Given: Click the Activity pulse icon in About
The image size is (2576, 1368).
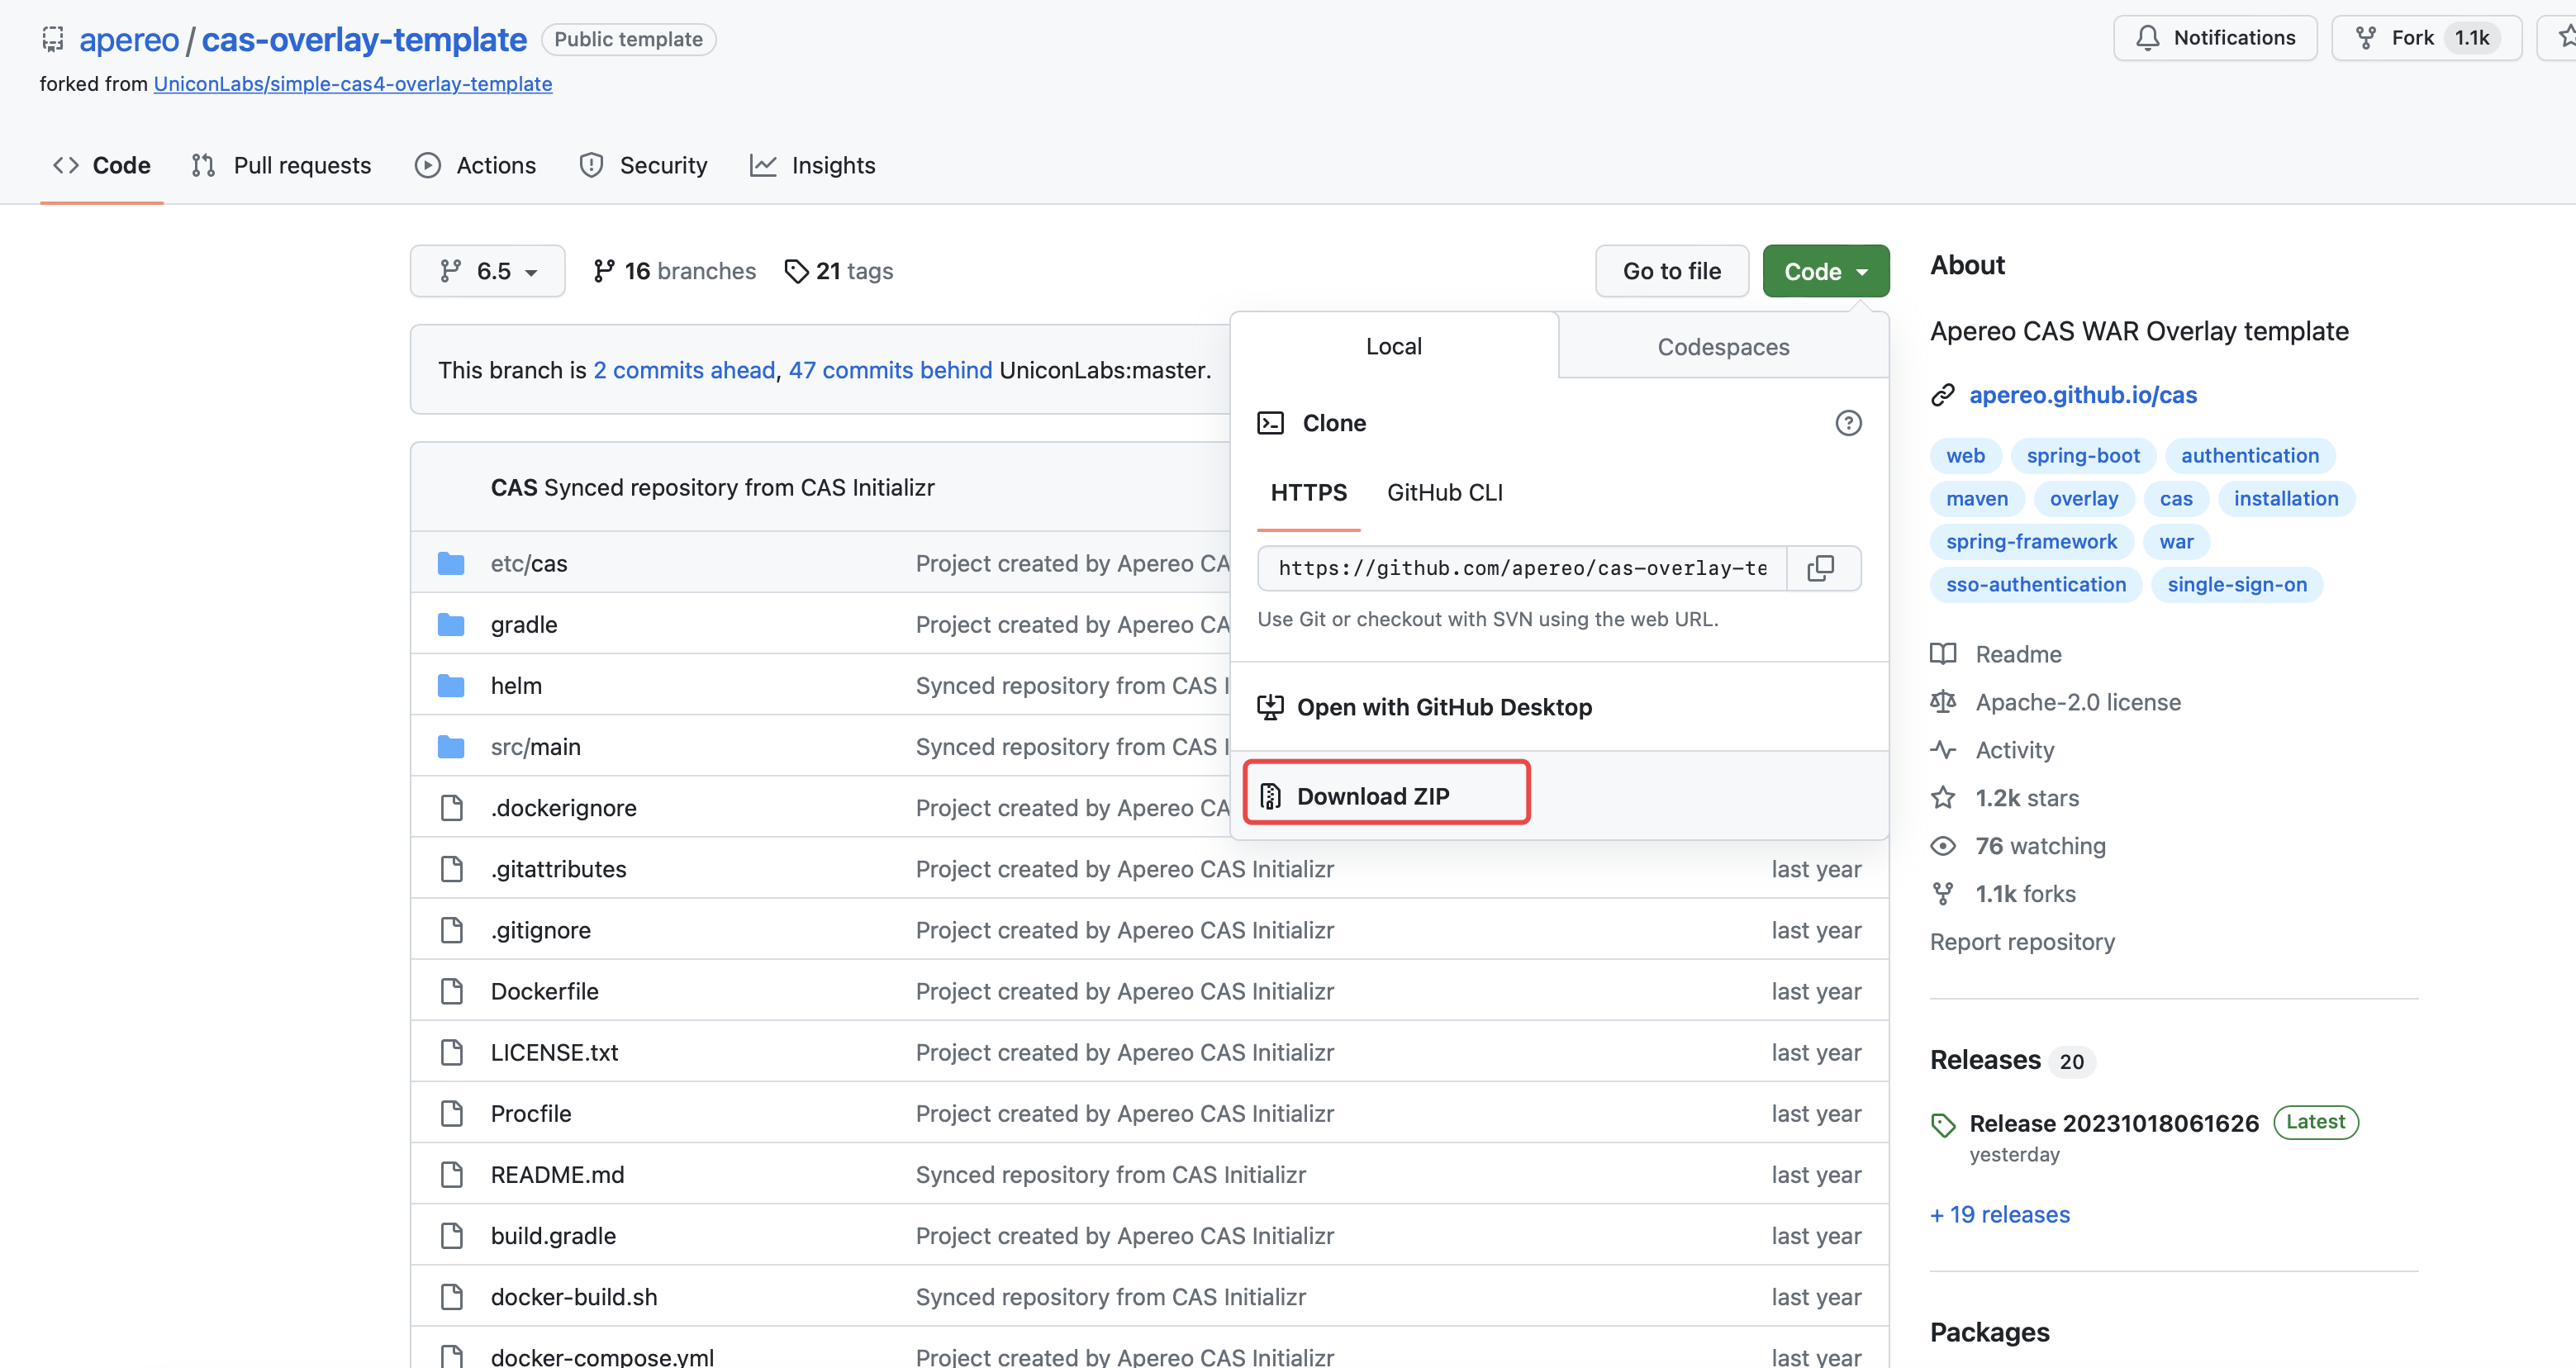Looking at the screenshot, I should coord(1943,750).
